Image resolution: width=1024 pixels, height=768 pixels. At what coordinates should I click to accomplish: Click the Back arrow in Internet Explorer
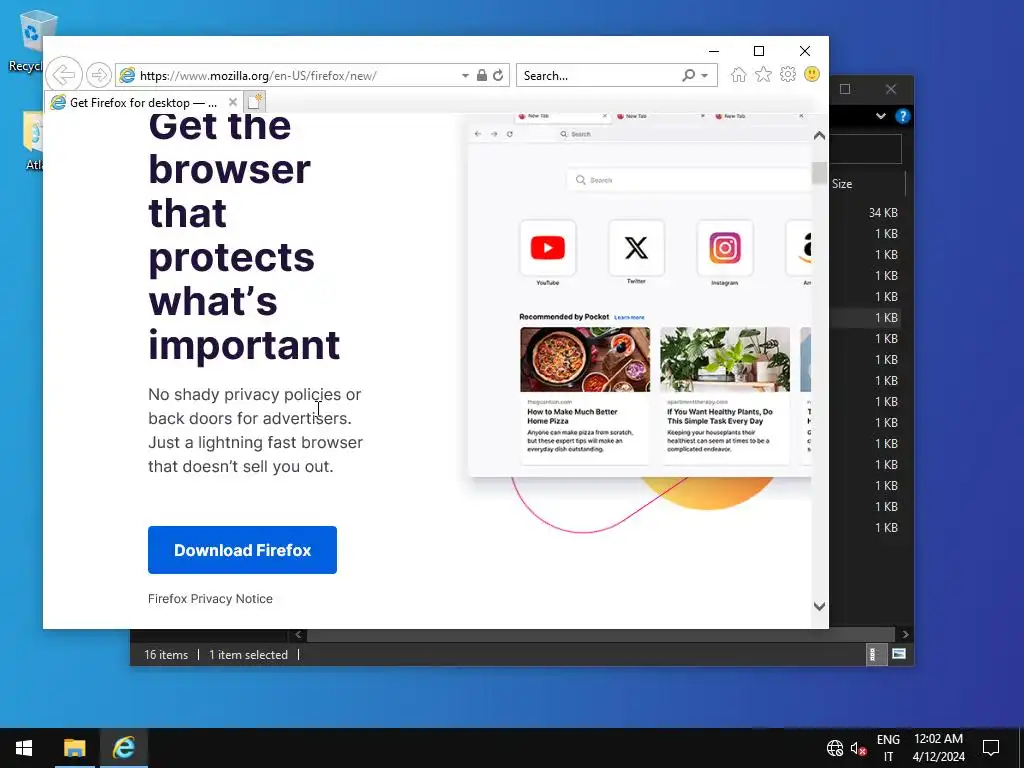(x=64, y=74)
